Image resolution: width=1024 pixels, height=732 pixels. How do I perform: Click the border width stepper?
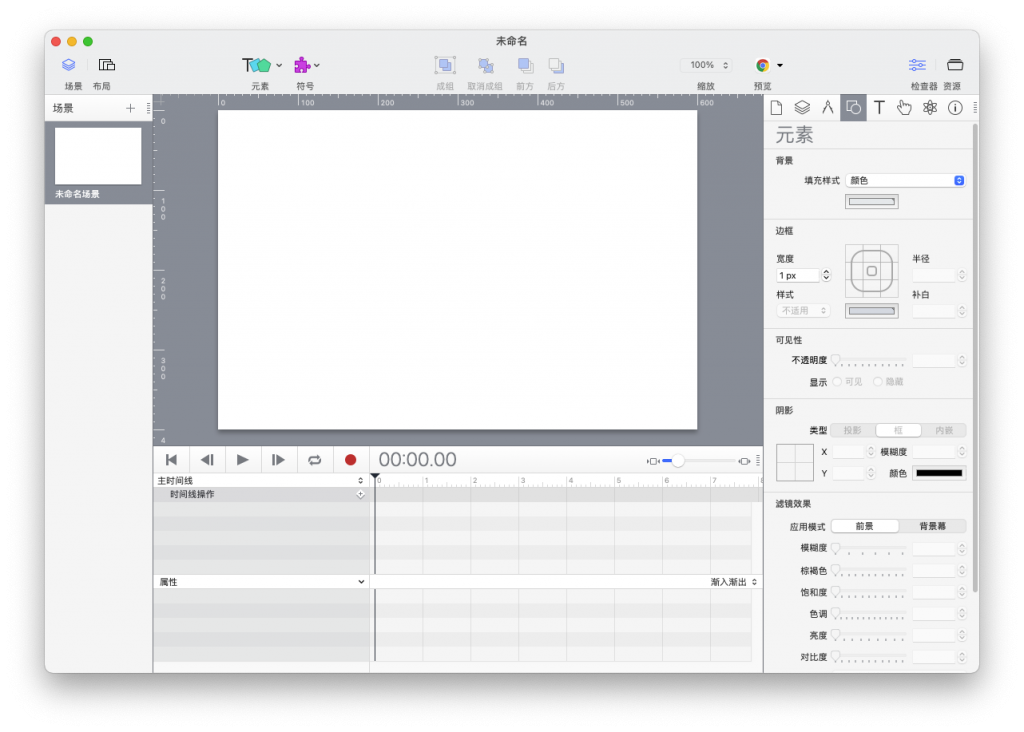pos(826,276)
